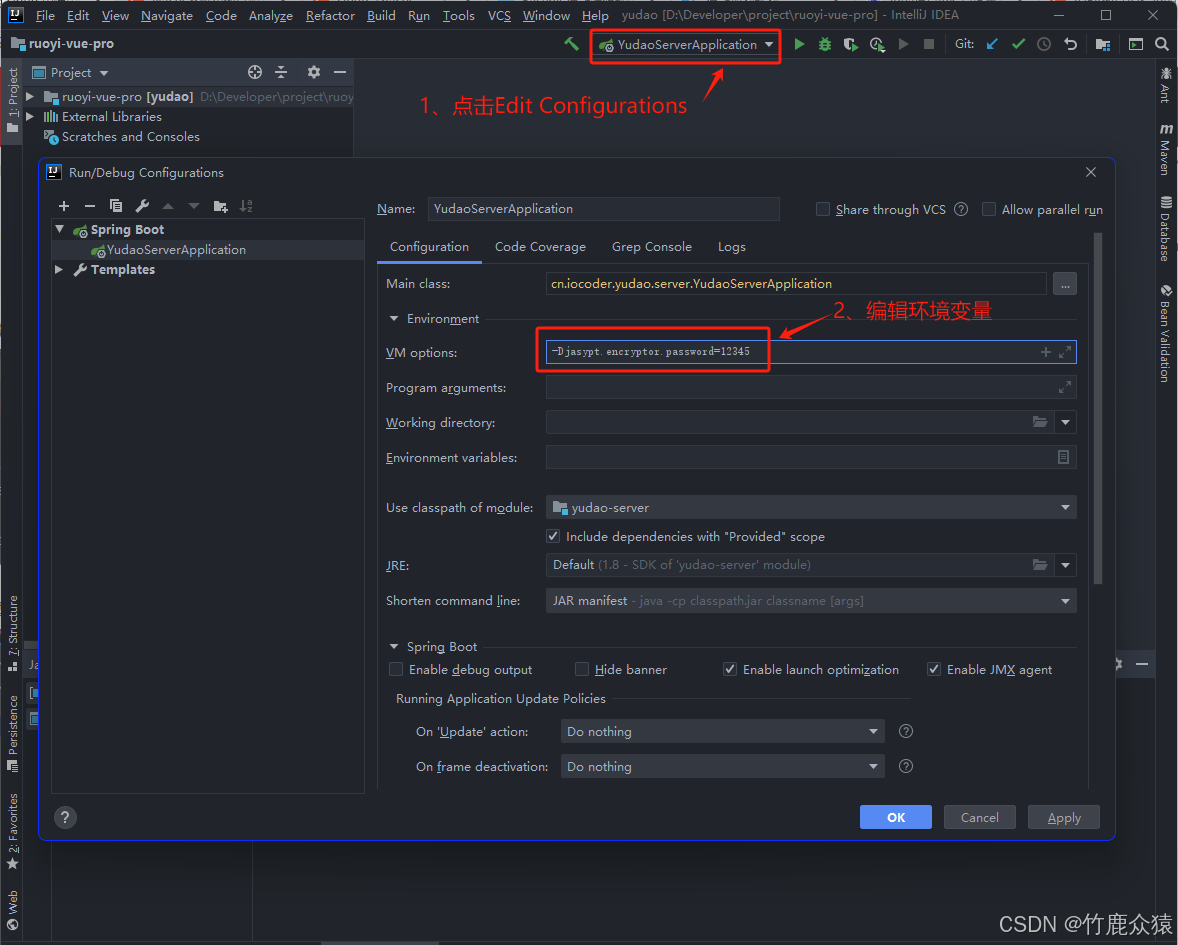
Task: Click the plus icon inside VM options
Action: tap(1045, 352)
